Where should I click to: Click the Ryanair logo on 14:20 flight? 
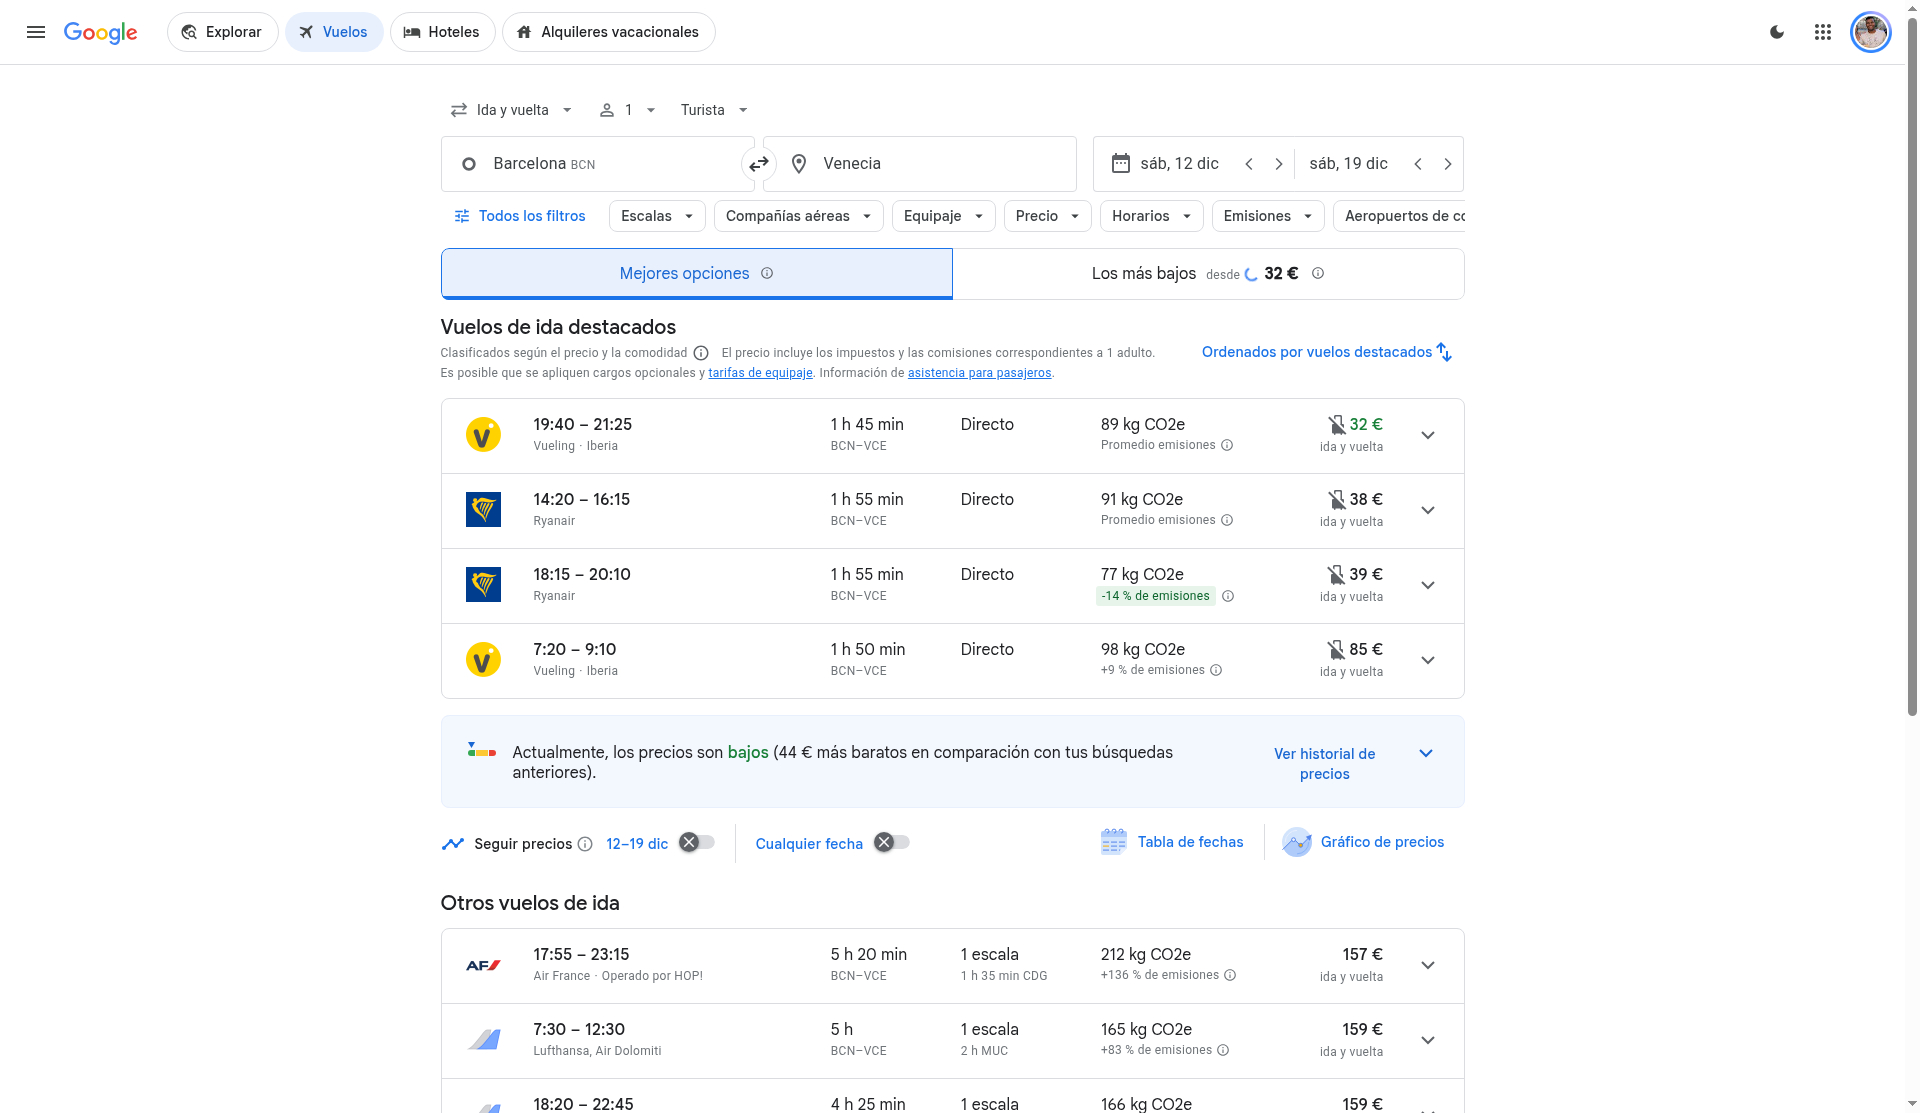pyautogui.click(x=483, y=510)
